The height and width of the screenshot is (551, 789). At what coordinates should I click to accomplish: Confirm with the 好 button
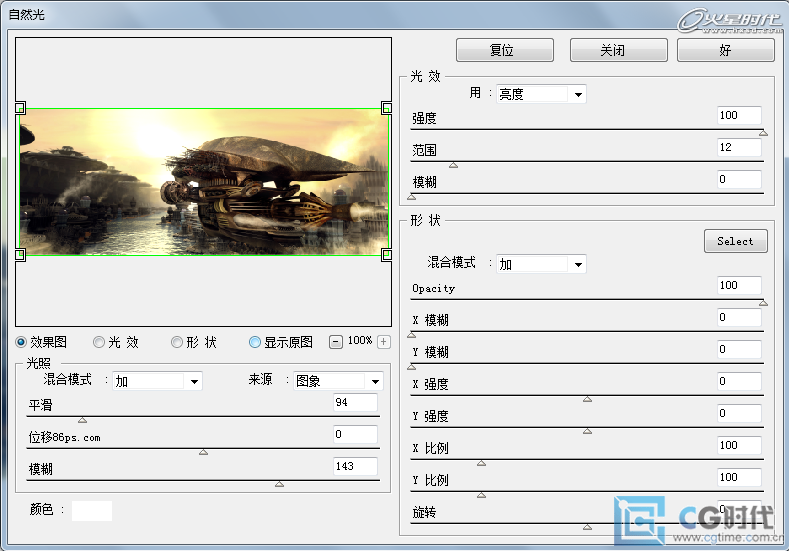[726, 50]
